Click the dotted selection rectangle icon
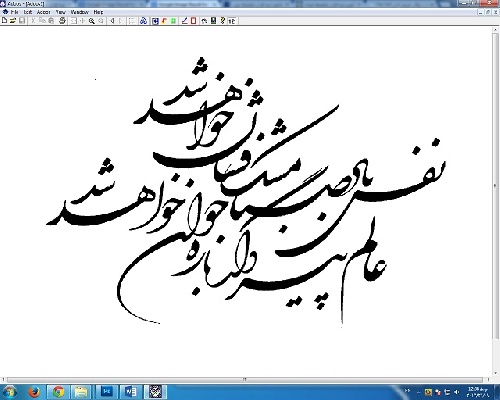The height and width of the screenshot is (400, 500). click(x=132, y=21)
